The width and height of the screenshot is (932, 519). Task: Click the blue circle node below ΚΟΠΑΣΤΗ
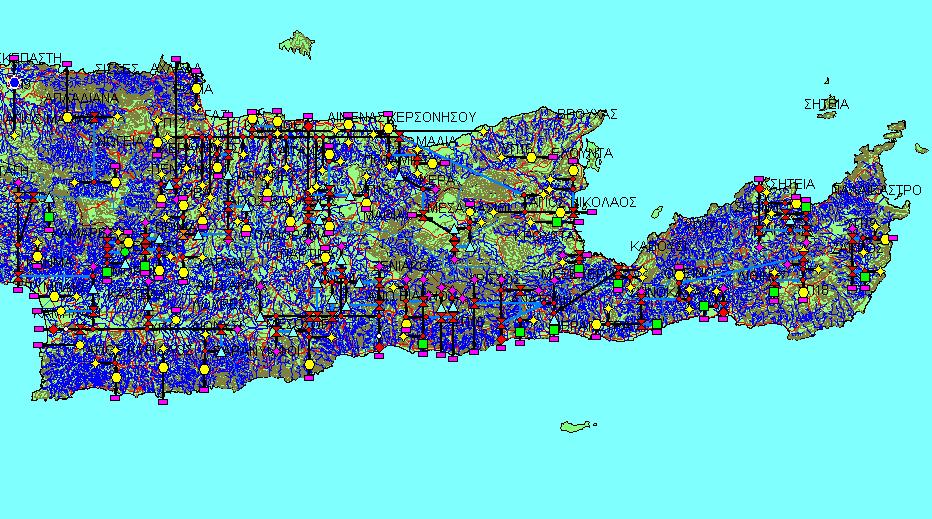click(14, 83)
